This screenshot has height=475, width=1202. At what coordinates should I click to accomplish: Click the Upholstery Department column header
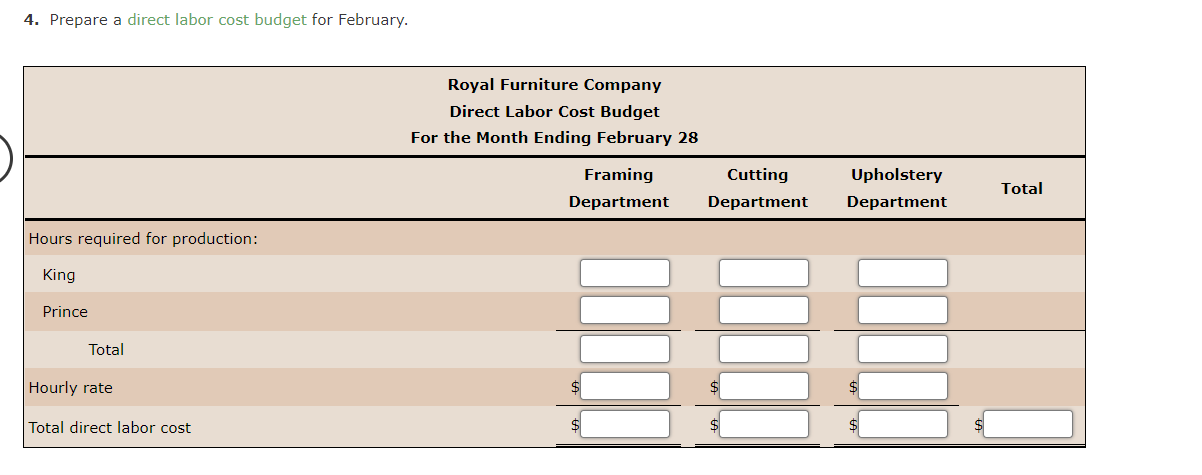[896, 188]
